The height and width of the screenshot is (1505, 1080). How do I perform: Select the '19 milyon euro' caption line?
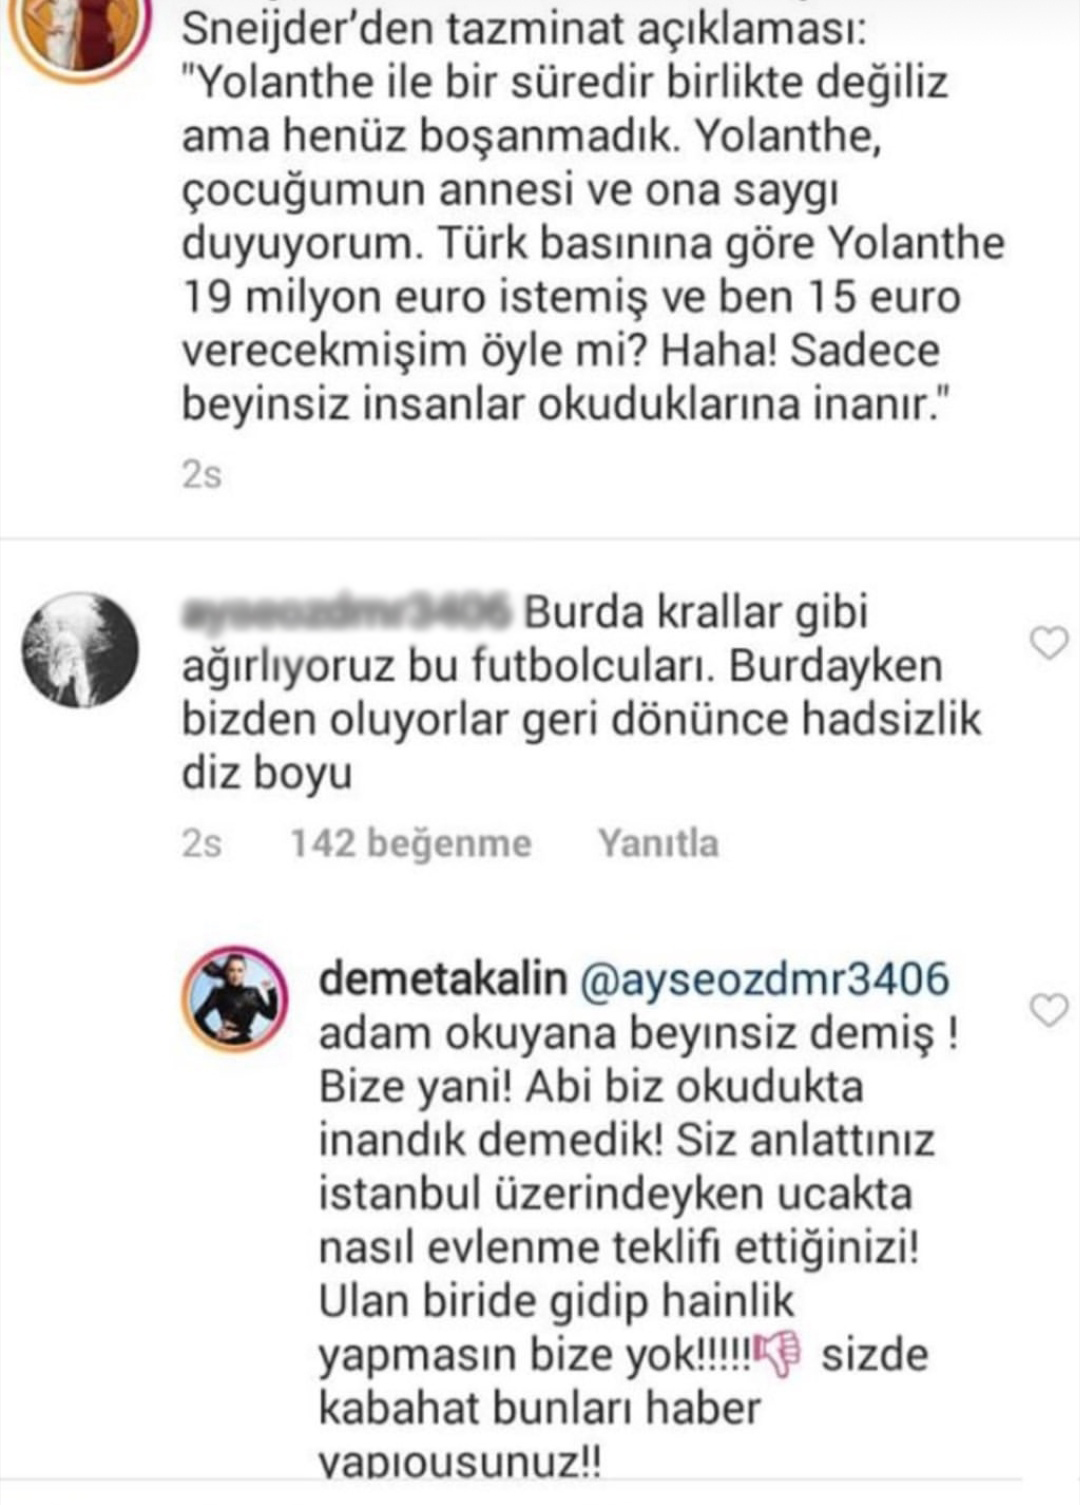click(571, 297)
